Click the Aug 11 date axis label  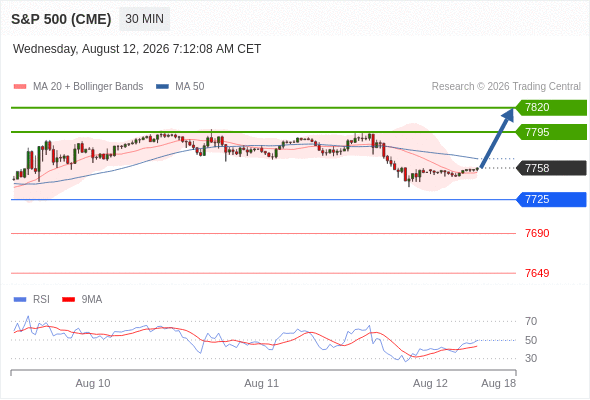click(x=262, y=383)
